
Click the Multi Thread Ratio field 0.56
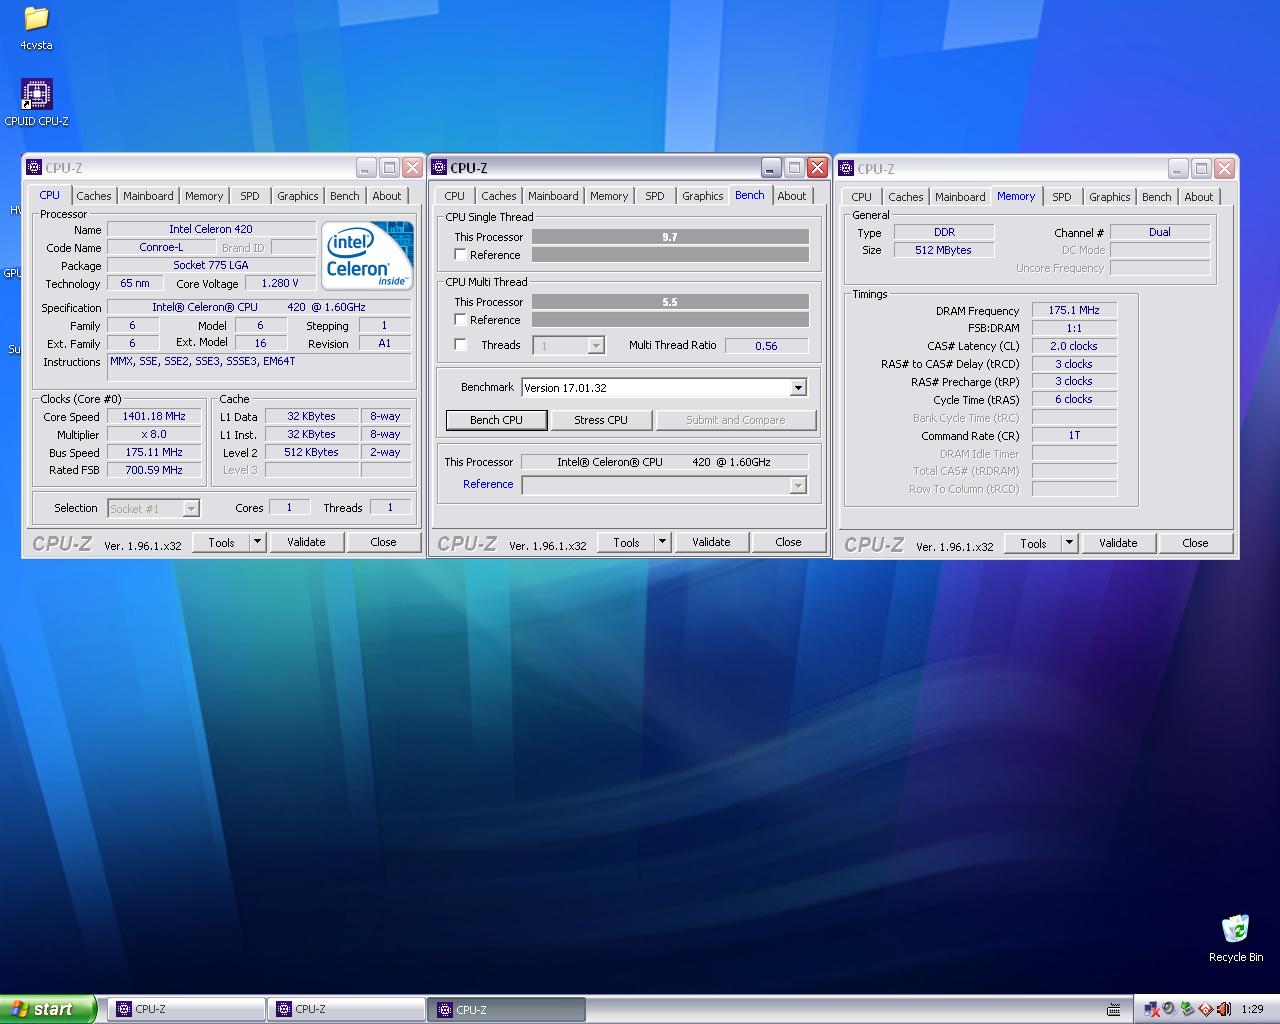[x=766, y=346]
